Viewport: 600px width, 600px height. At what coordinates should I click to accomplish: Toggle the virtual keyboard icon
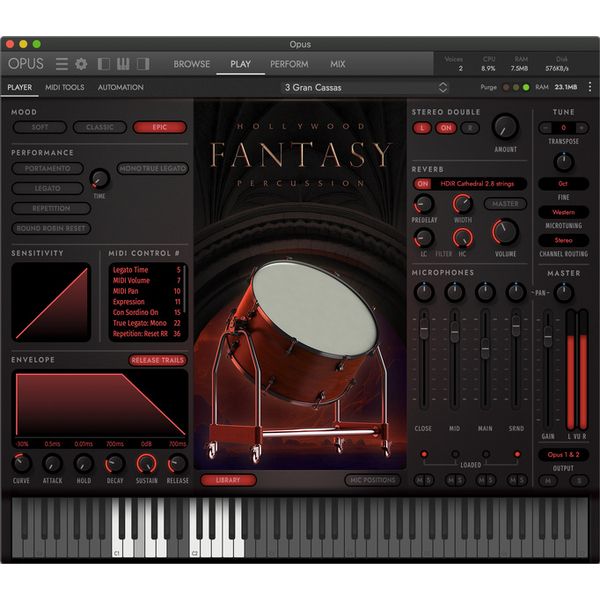click(x=123, y=64)
